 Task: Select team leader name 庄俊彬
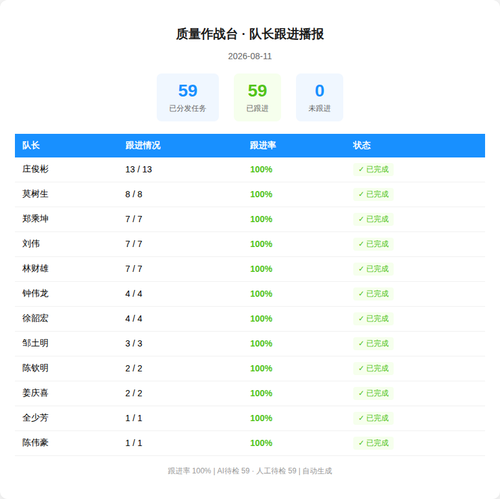click(35, 169)
